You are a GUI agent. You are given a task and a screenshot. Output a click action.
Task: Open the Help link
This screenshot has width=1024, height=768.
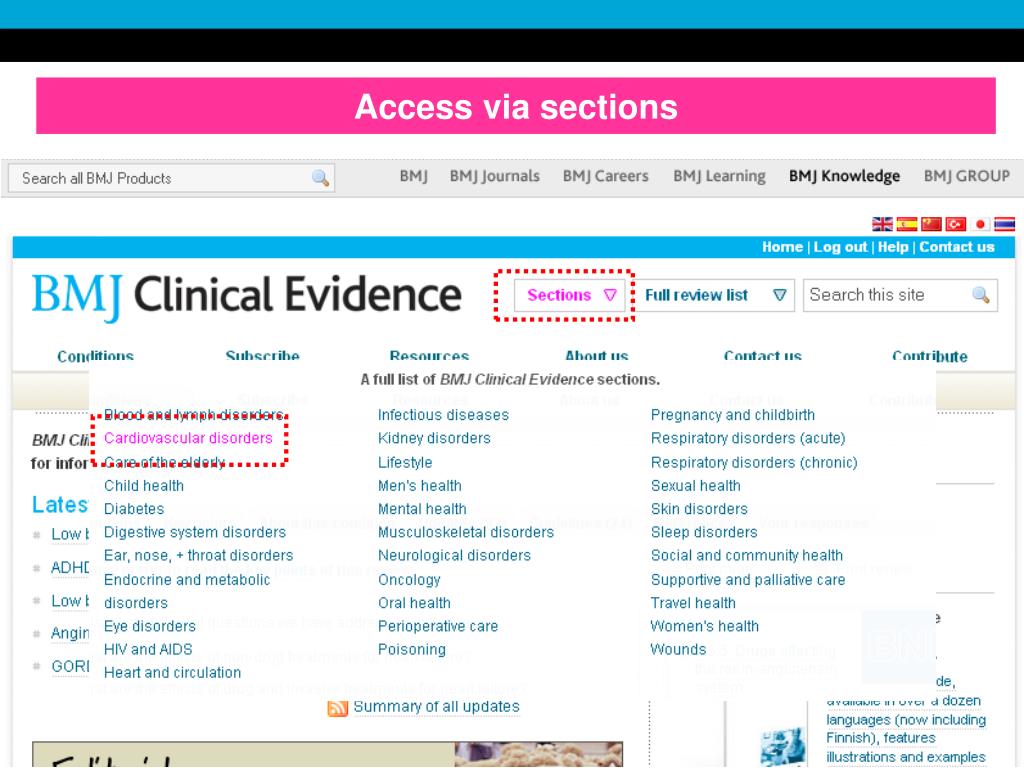pos(893,247)
